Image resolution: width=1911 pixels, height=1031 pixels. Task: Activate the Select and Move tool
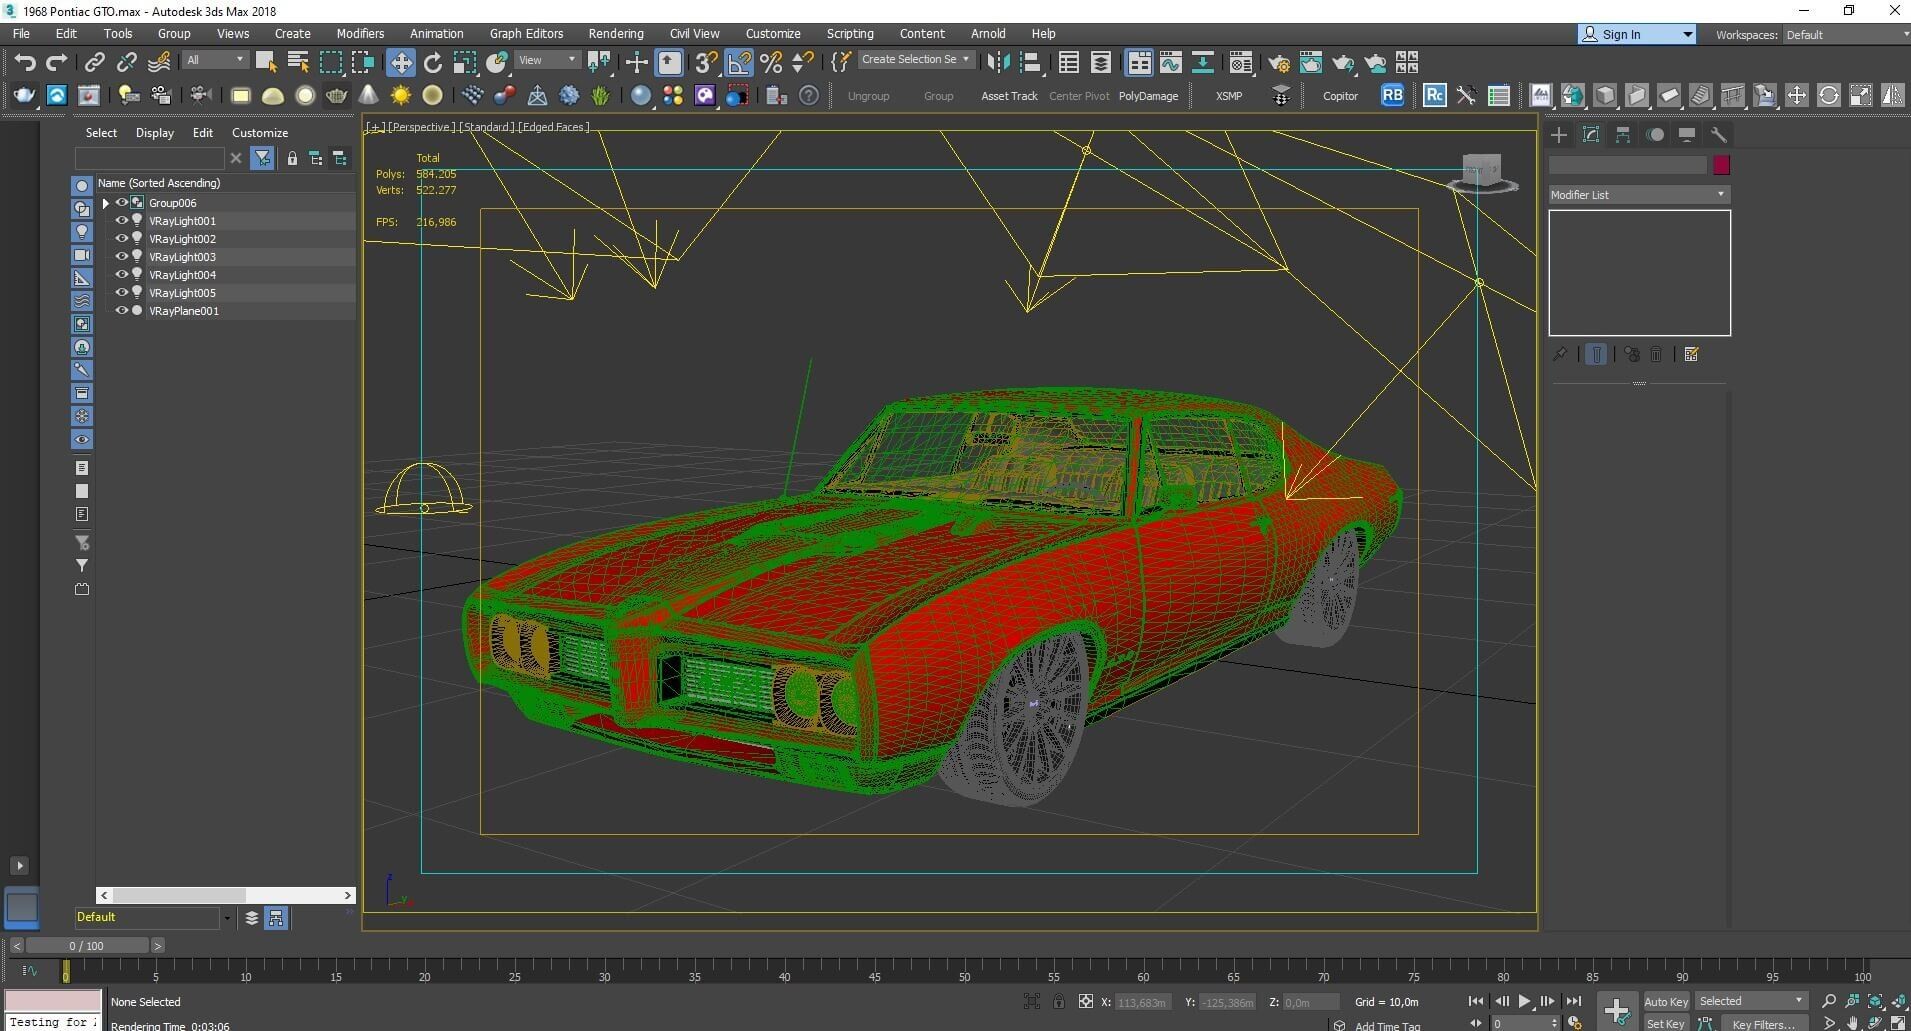(400, 61)
